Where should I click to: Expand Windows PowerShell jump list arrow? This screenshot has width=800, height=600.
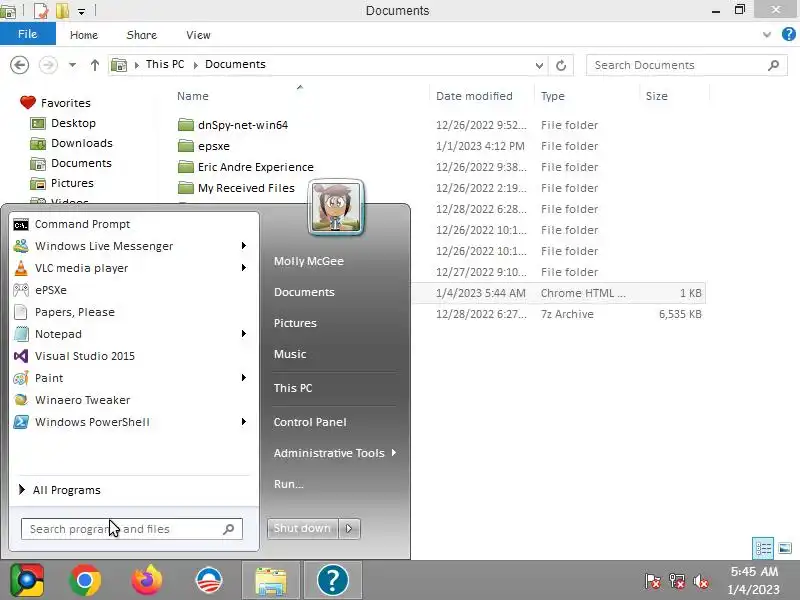244,422
